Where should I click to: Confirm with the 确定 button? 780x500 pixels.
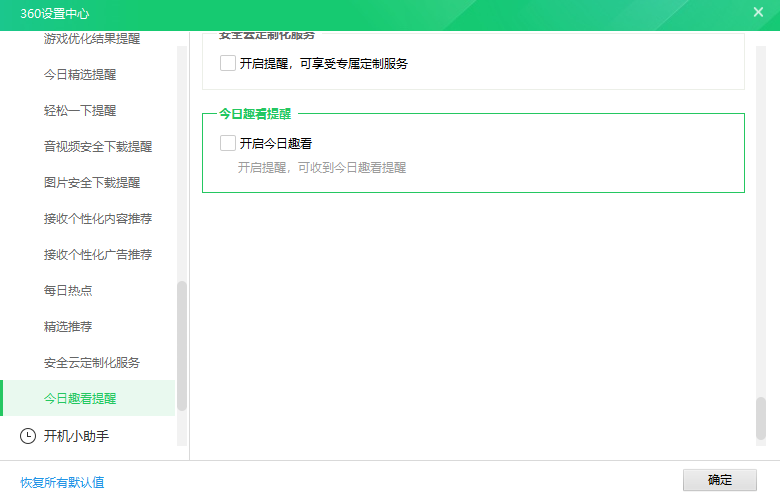click(720, 480)
